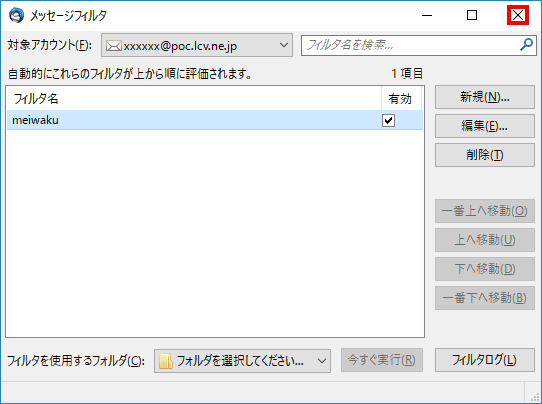
Task: Click the 編集(E)... button
Action: click(x=485, y=126)
